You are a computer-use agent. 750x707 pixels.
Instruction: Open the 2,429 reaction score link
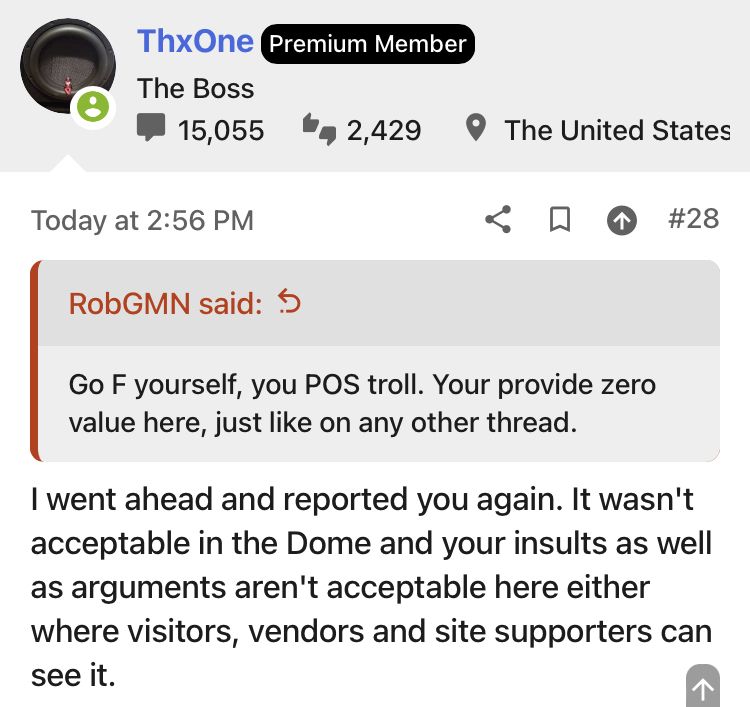click(x=384, y=131)
